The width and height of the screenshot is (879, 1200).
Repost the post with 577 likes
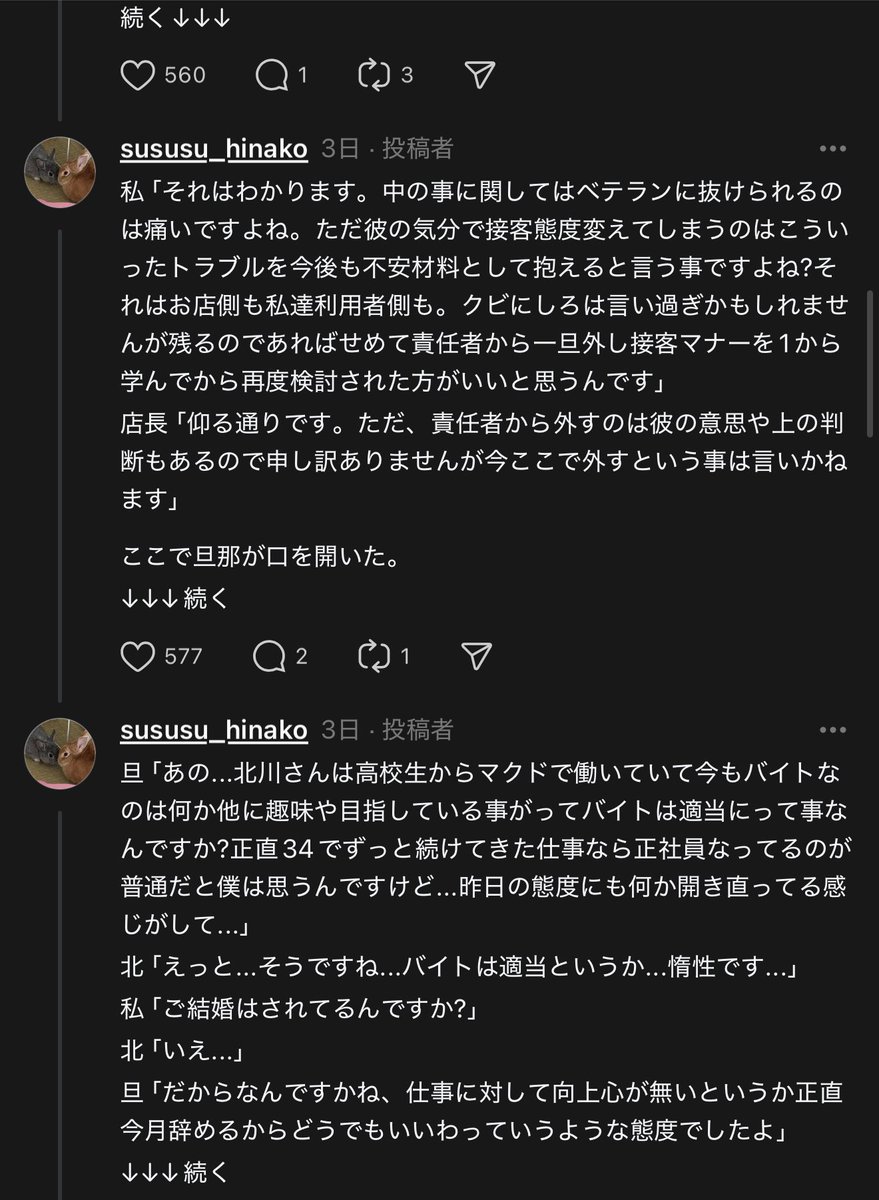pyautogui.click(x=373, y=656)
